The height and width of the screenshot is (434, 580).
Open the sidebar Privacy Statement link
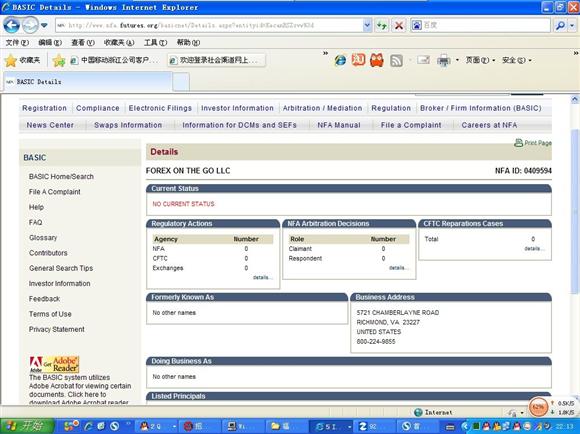(x=57, y=329)
